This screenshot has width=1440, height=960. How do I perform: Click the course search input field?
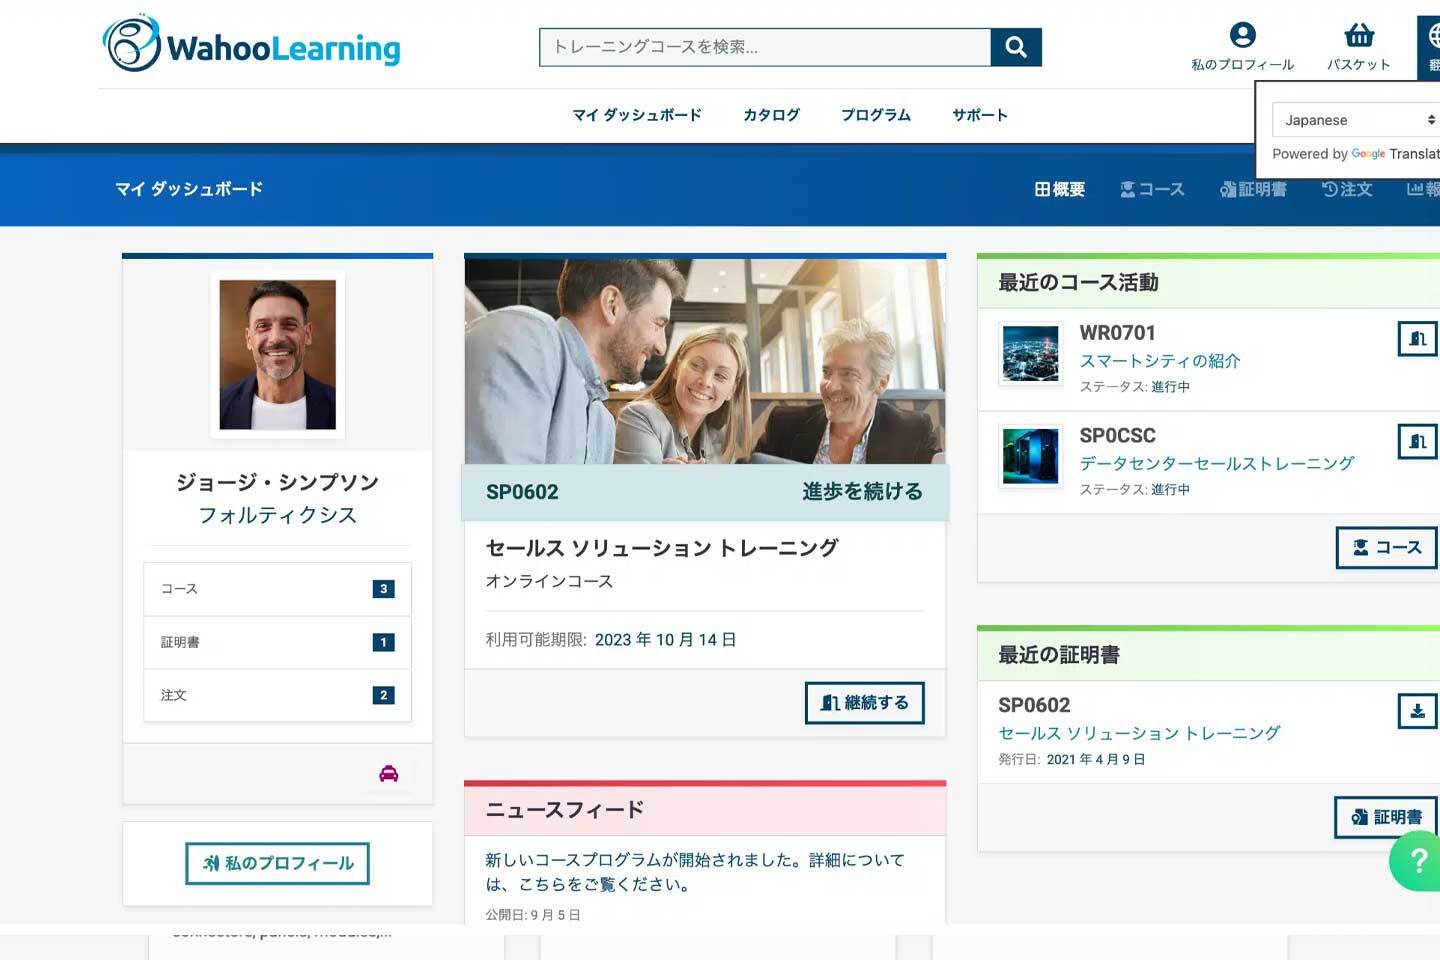(765, 47)
